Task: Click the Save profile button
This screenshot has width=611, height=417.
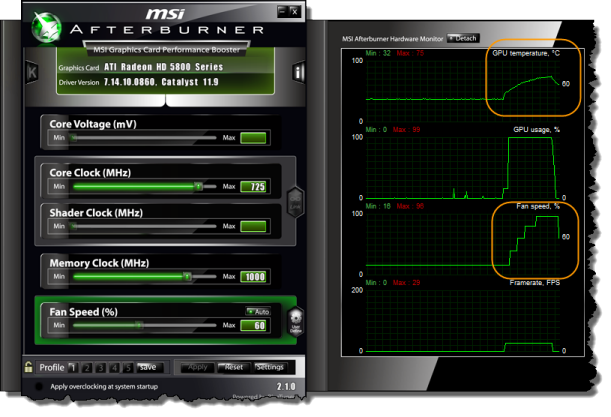Action: pos(149,367)
